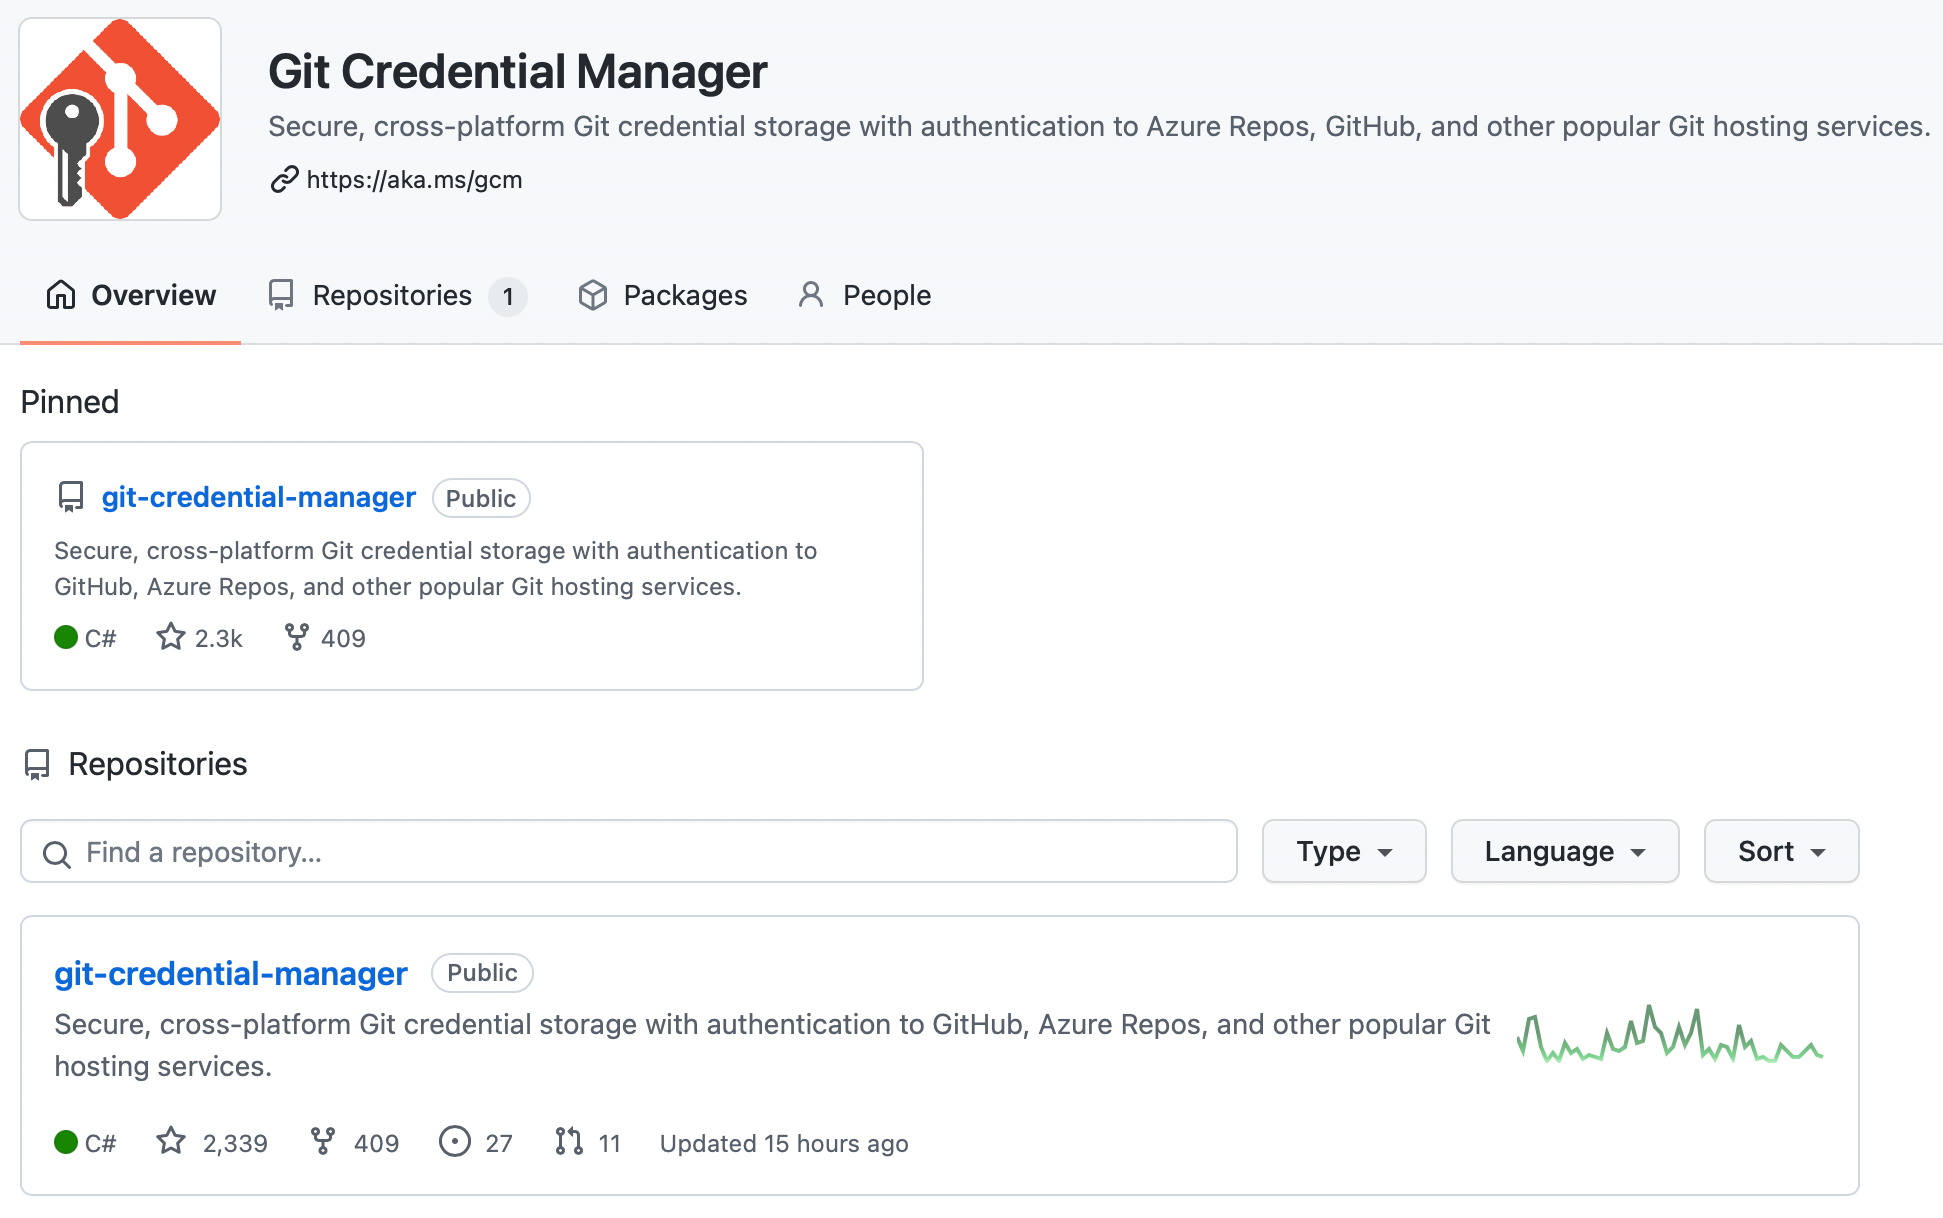Open pinned git-credential-manager repository link

258,498
